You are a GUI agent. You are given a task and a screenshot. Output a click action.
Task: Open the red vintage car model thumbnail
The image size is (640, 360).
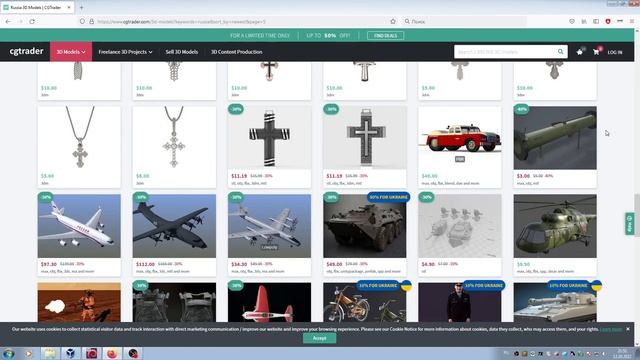click(x=460, y=138)
